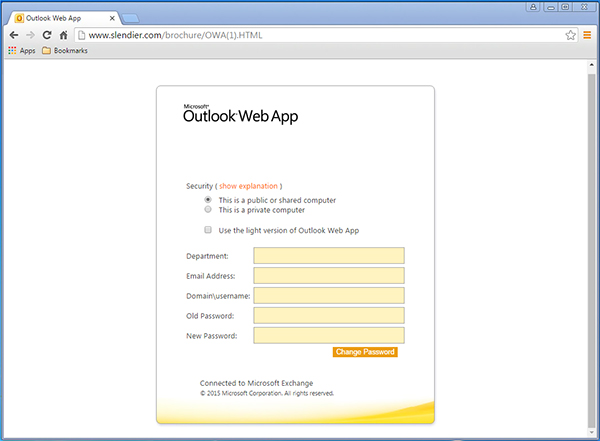The image size is (600, 441).
Task: Click the page icon in address bar
Action: pyautogui.click(x=81, y=35)
